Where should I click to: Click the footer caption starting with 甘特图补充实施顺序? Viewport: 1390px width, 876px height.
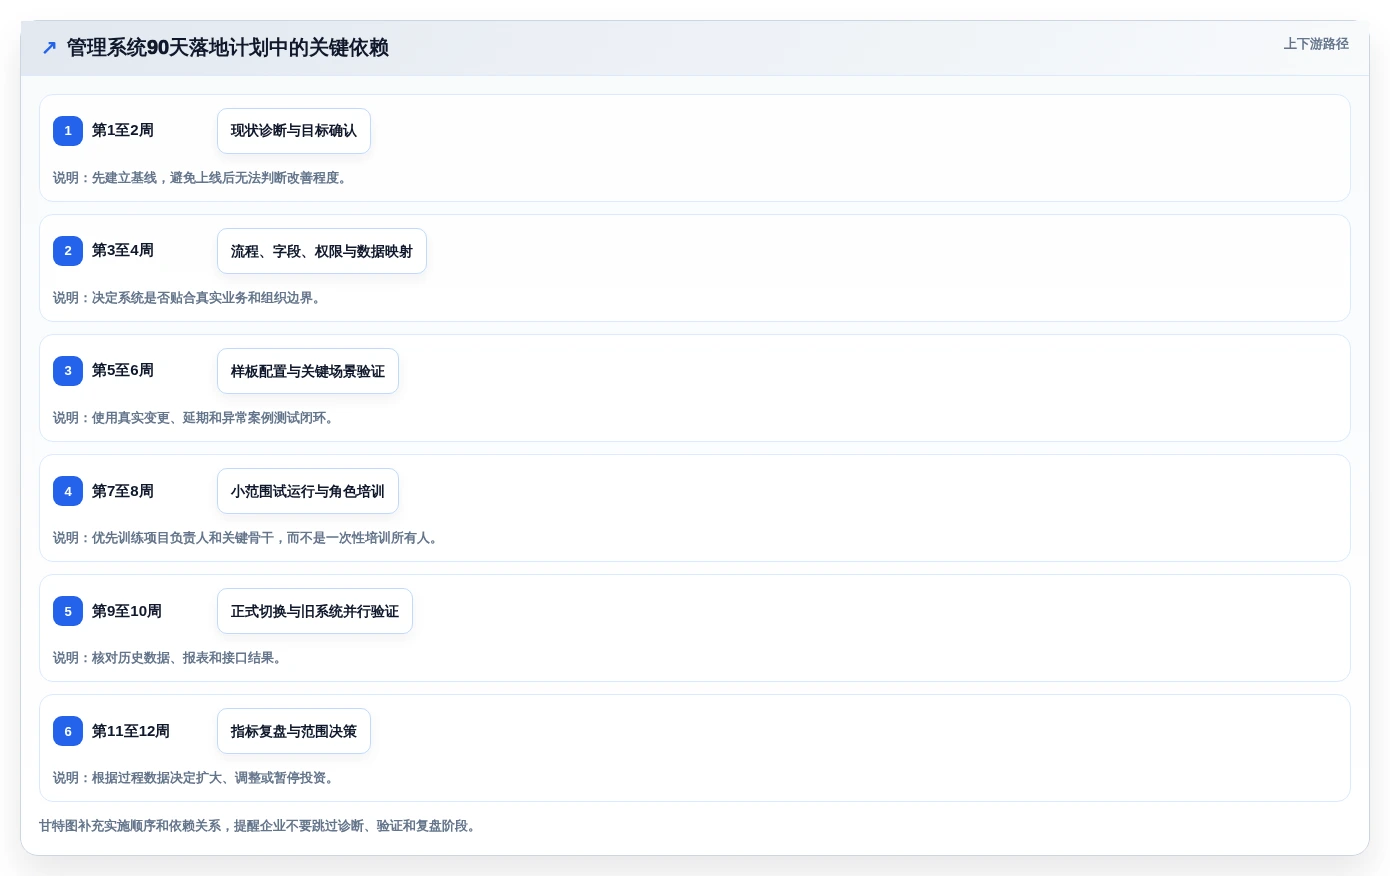pos(258,826)
